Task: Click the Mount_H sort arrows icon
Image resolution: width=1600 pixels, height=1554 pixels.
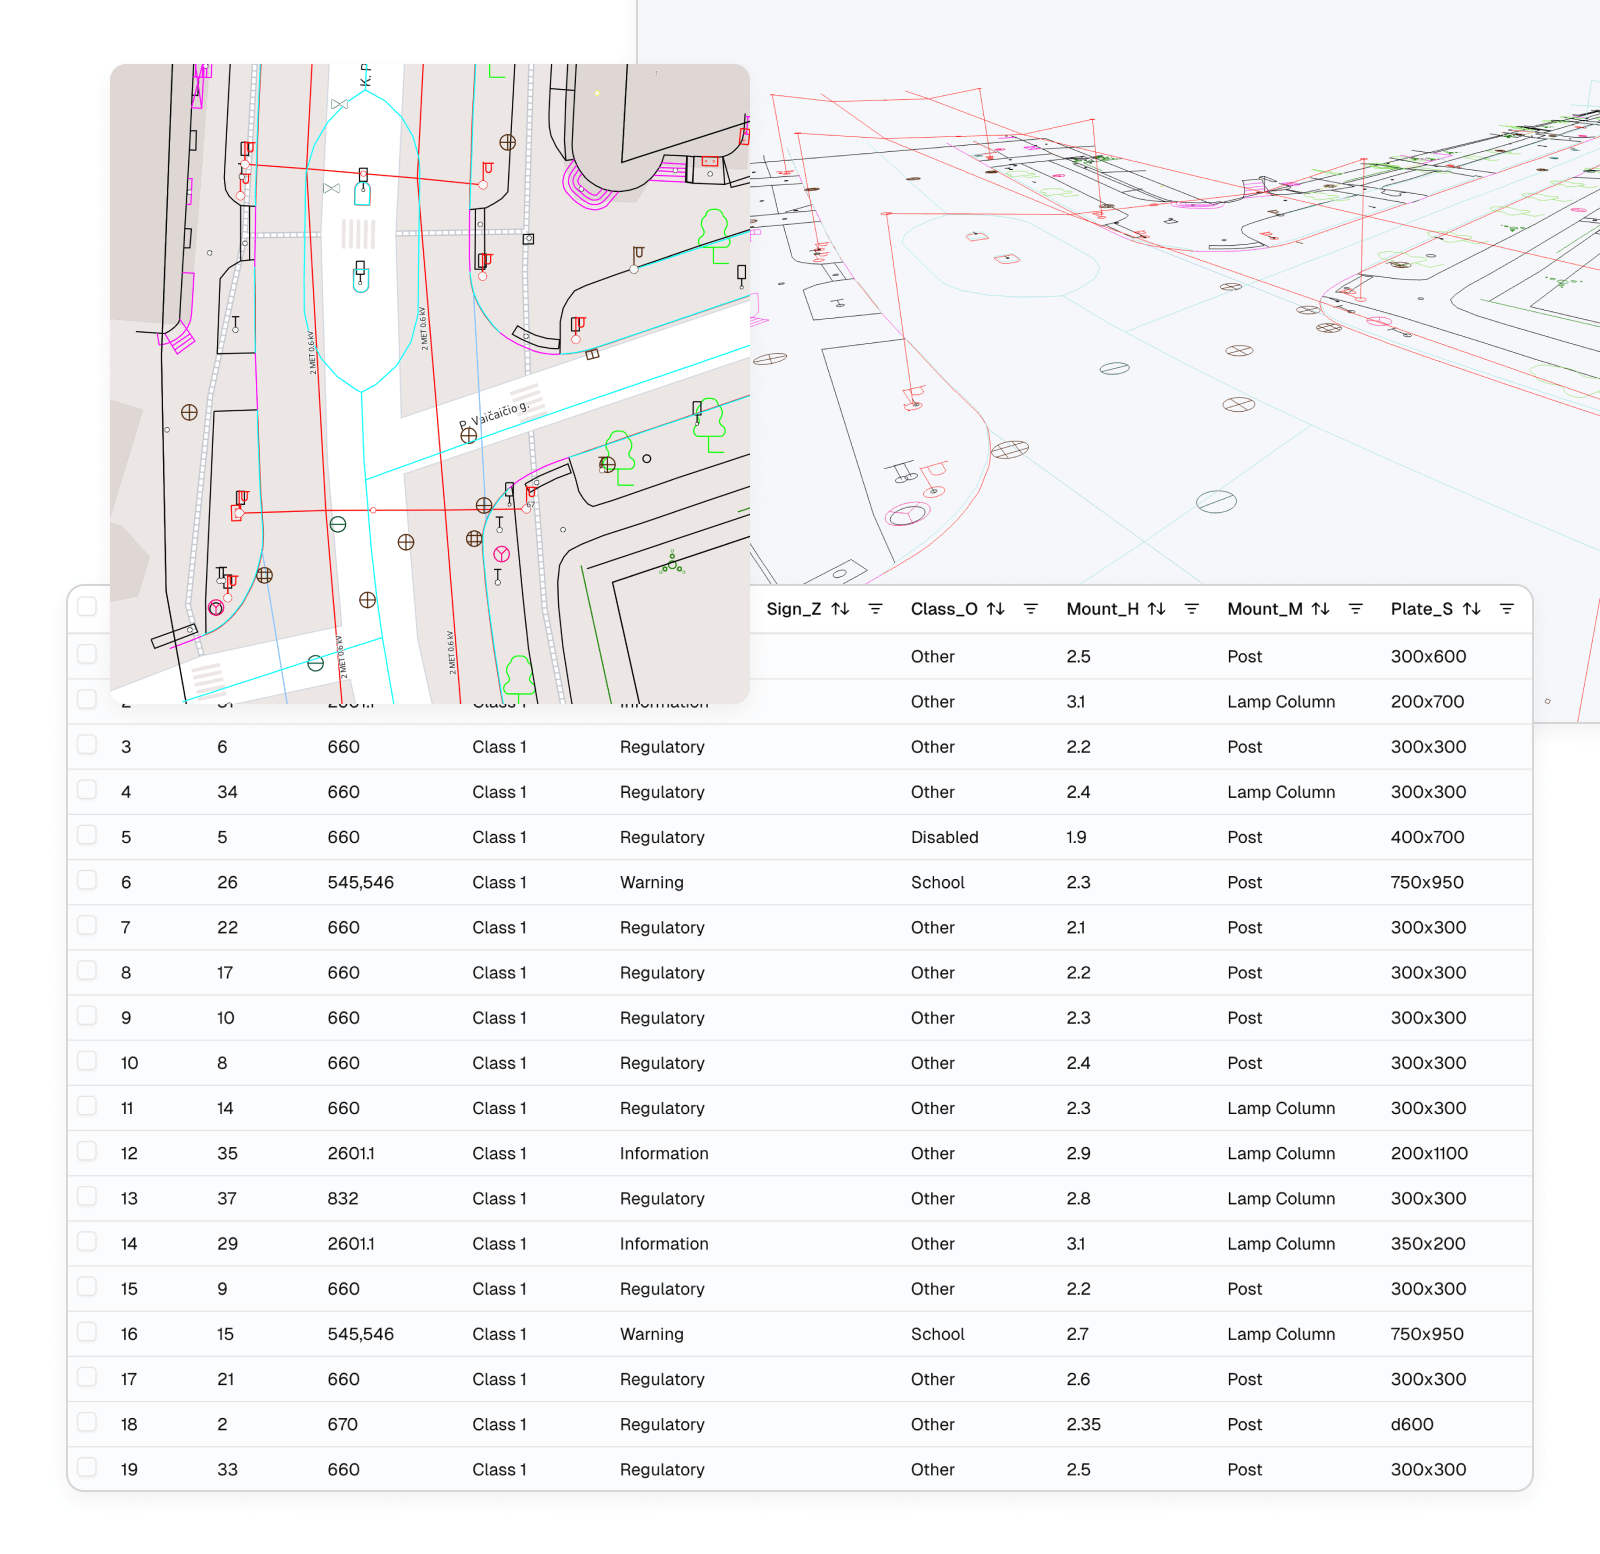Action: (1156, 609)
